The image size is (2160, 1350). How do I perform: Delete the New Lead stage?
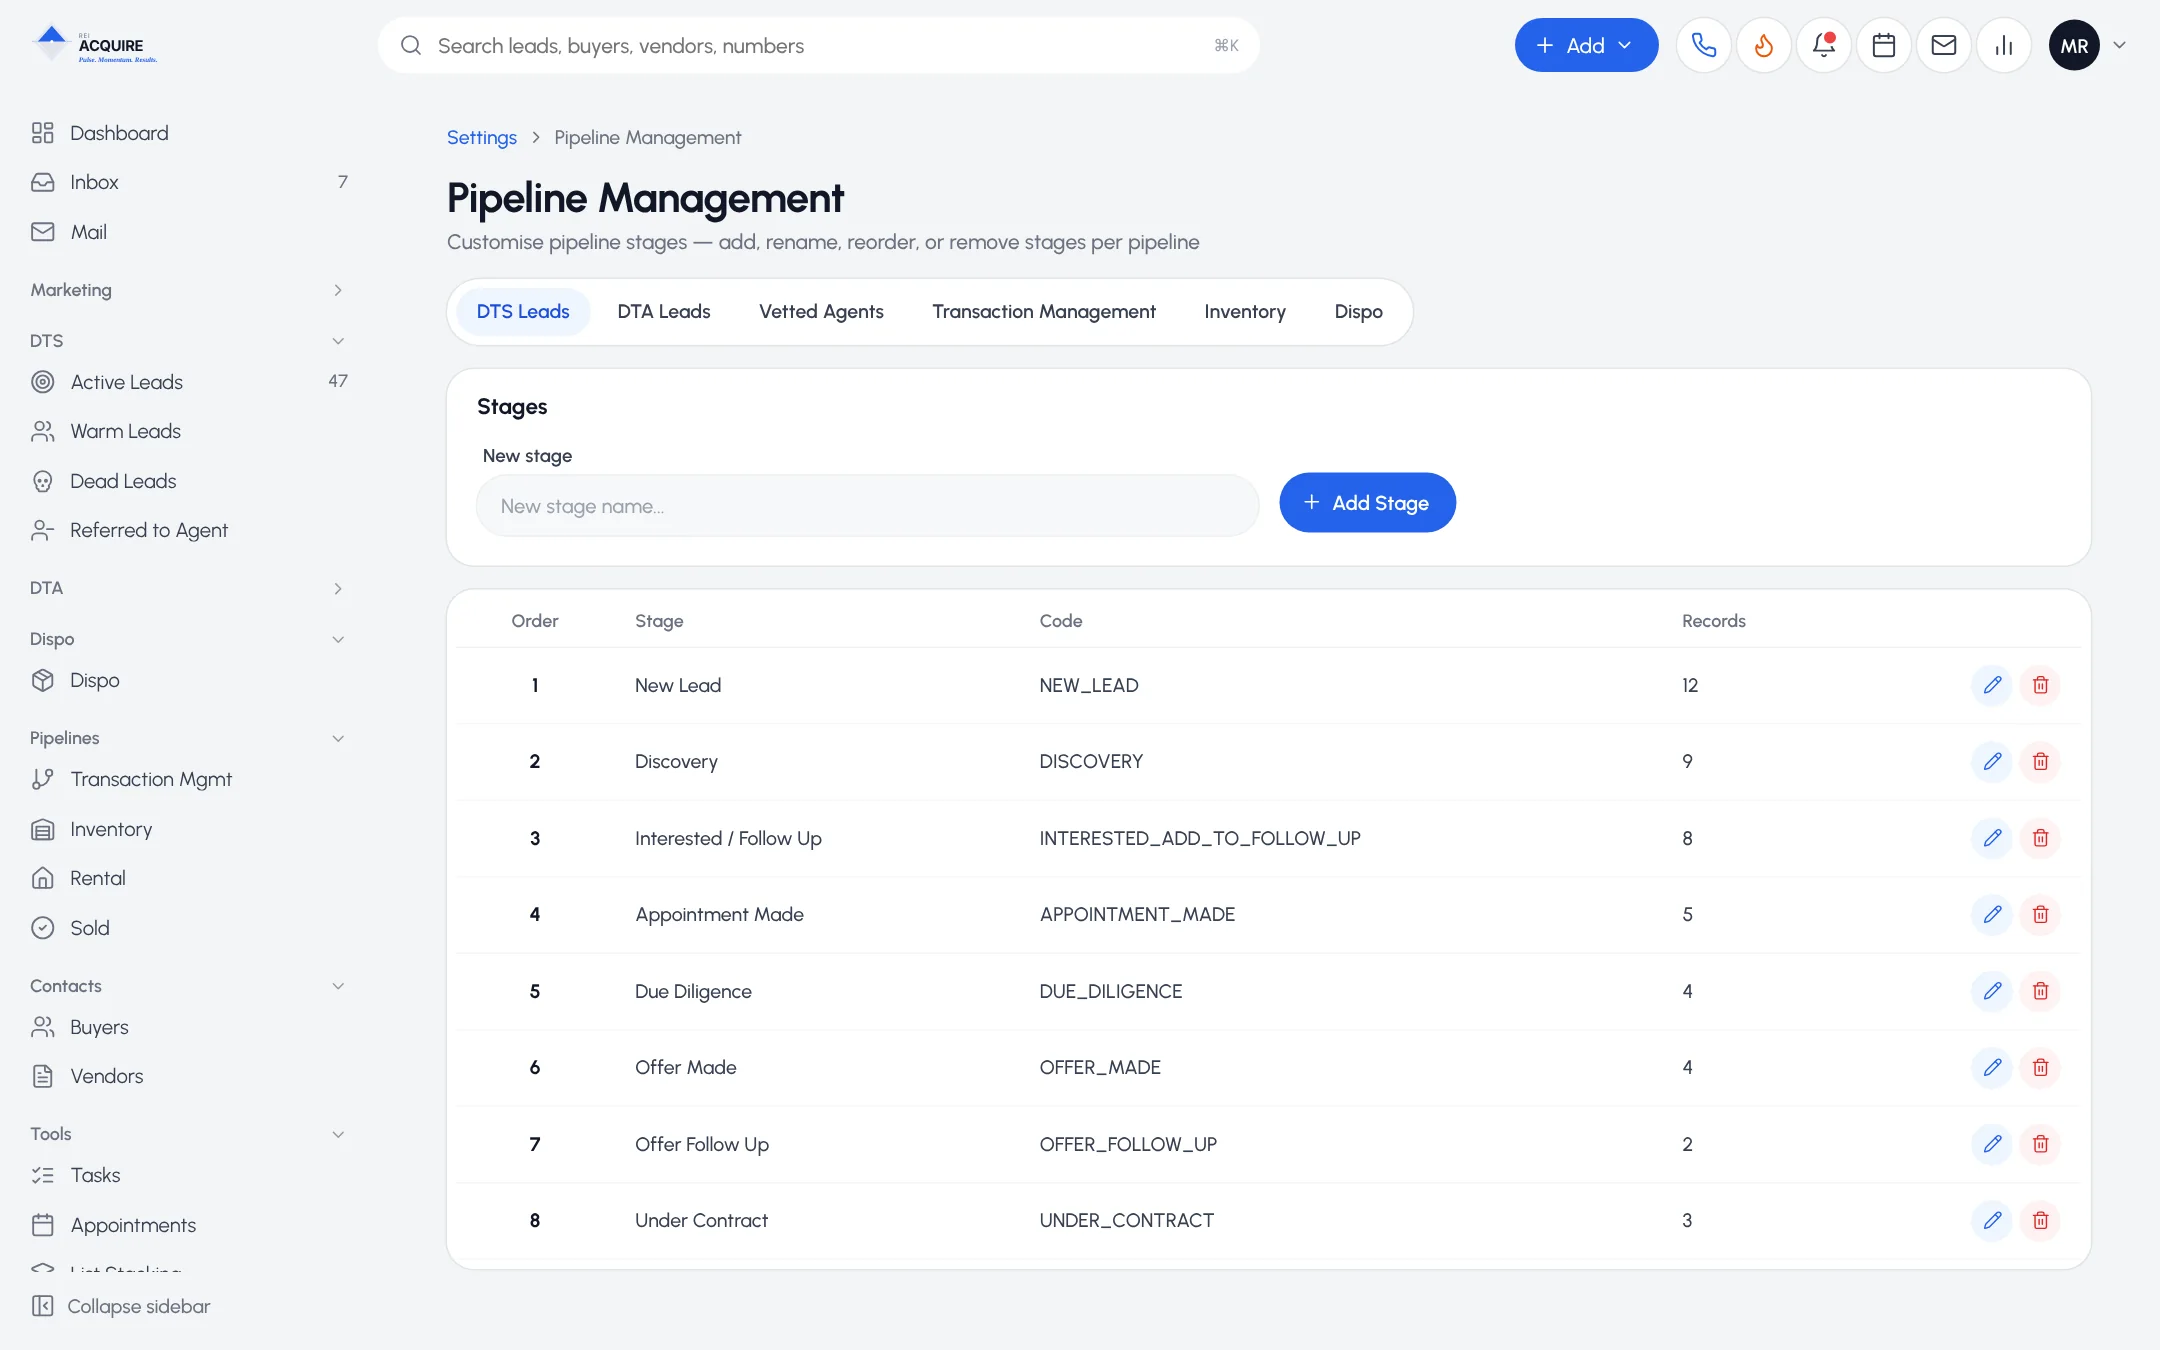[2040, 685]
